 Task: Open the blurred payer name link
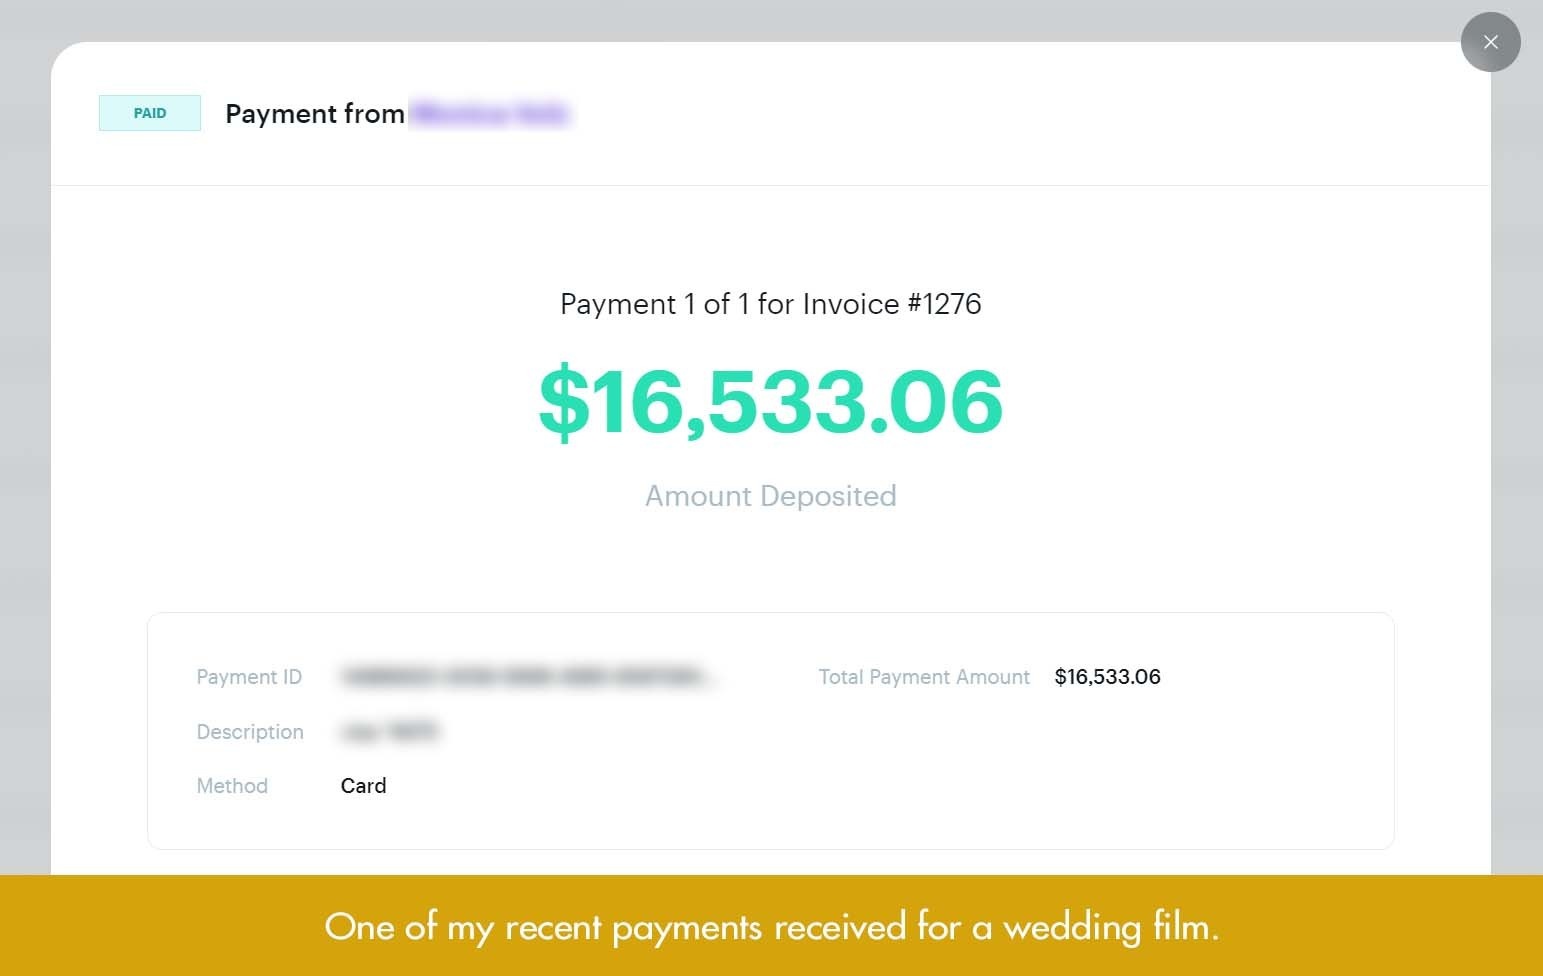pos(490,114)
